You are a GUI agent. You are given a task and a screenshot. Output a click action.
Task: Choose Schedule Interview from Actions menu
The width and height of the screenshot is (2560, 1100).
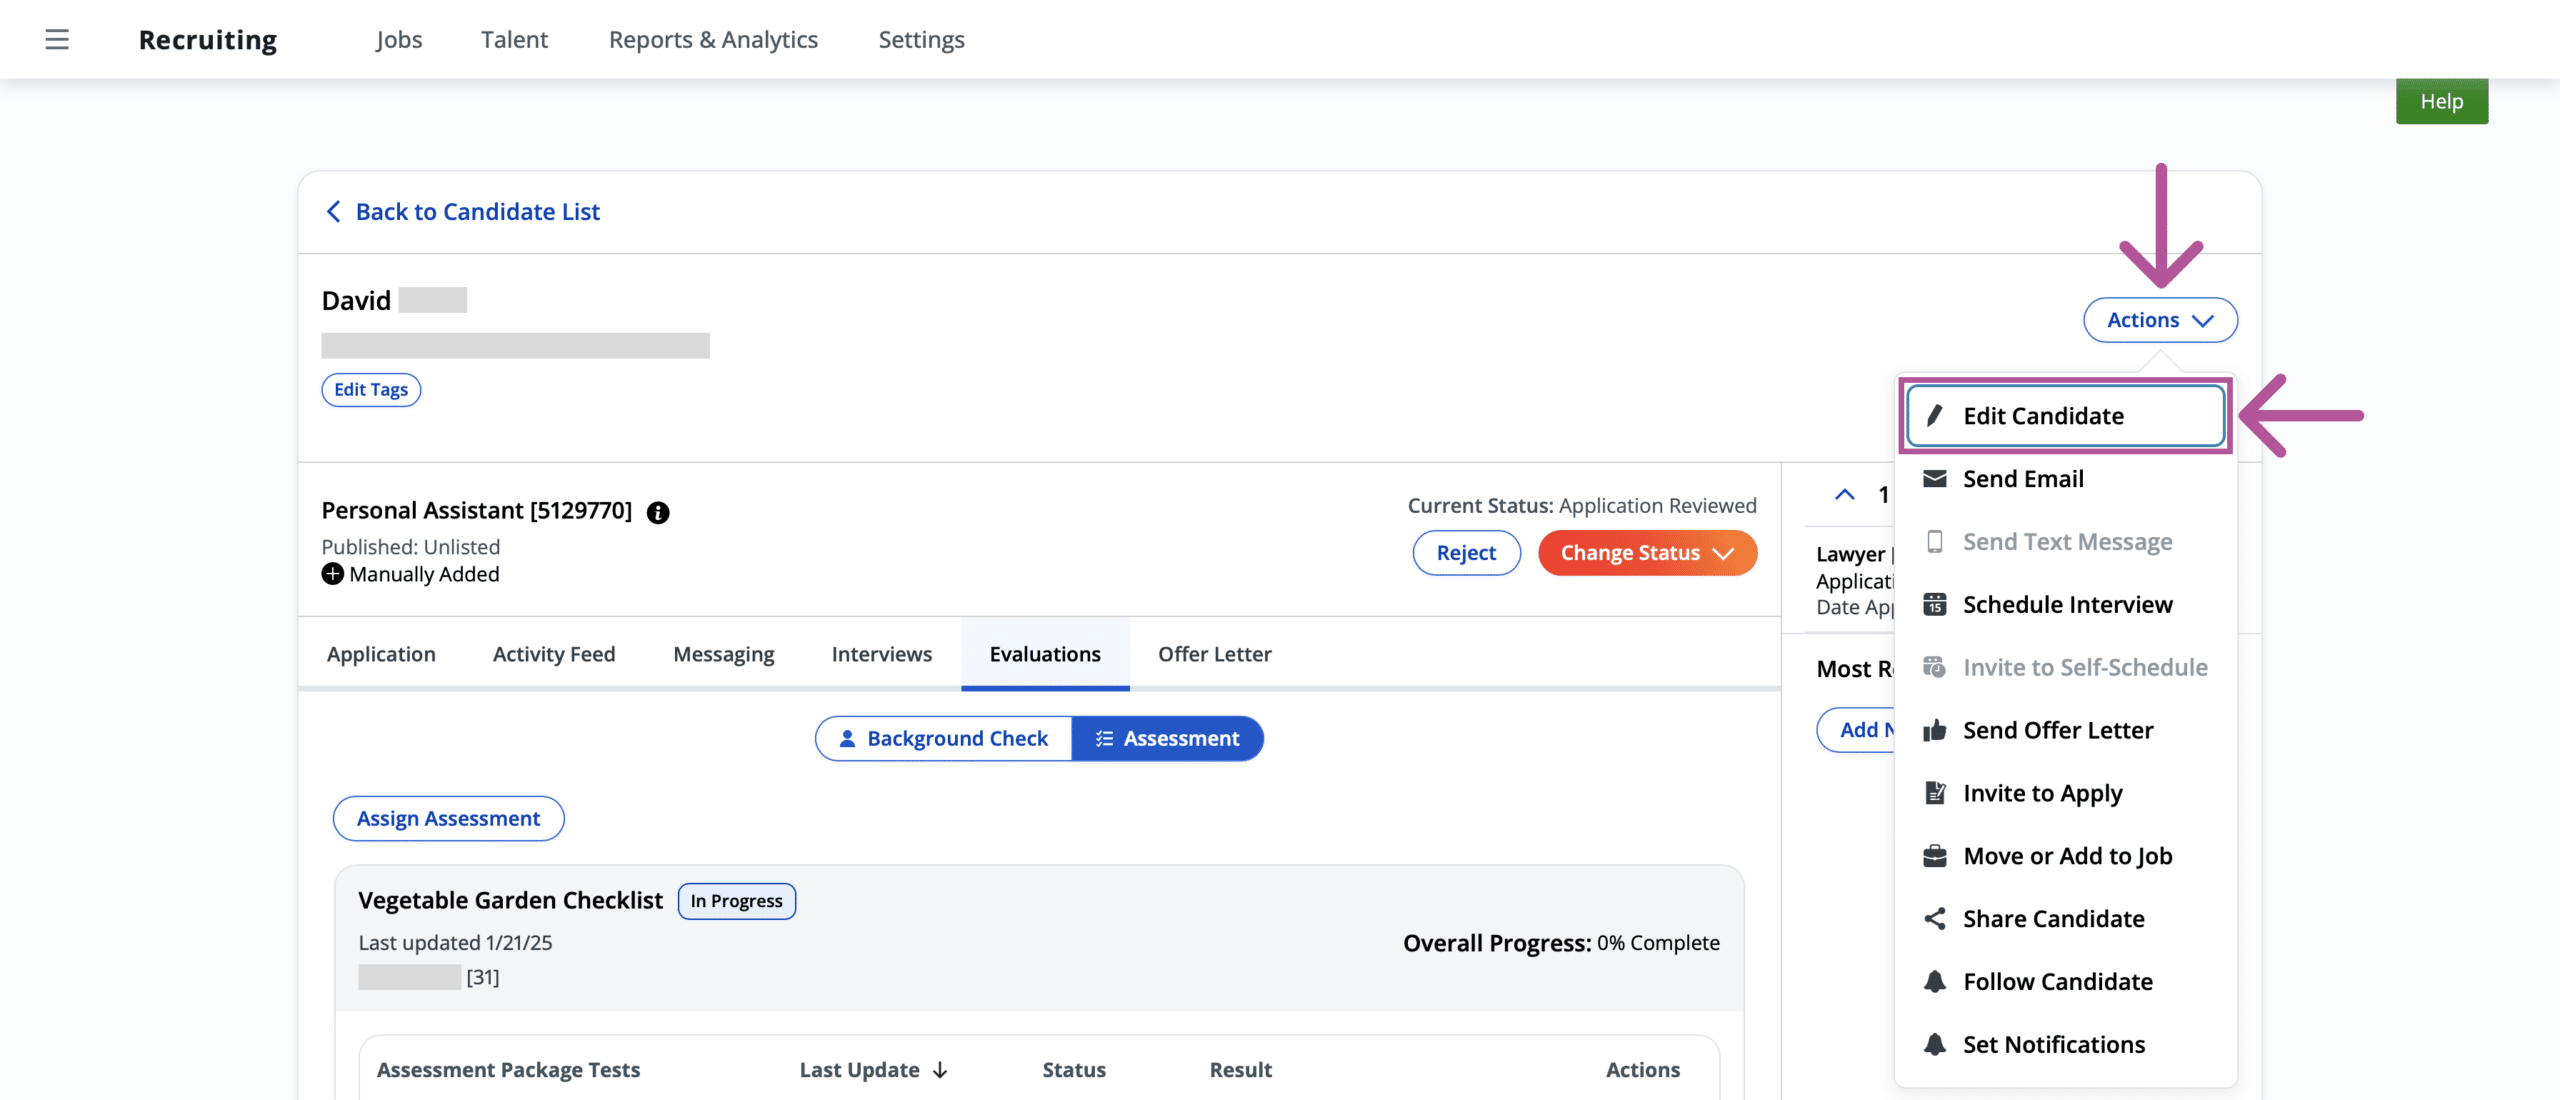(x=2066, y=605)
